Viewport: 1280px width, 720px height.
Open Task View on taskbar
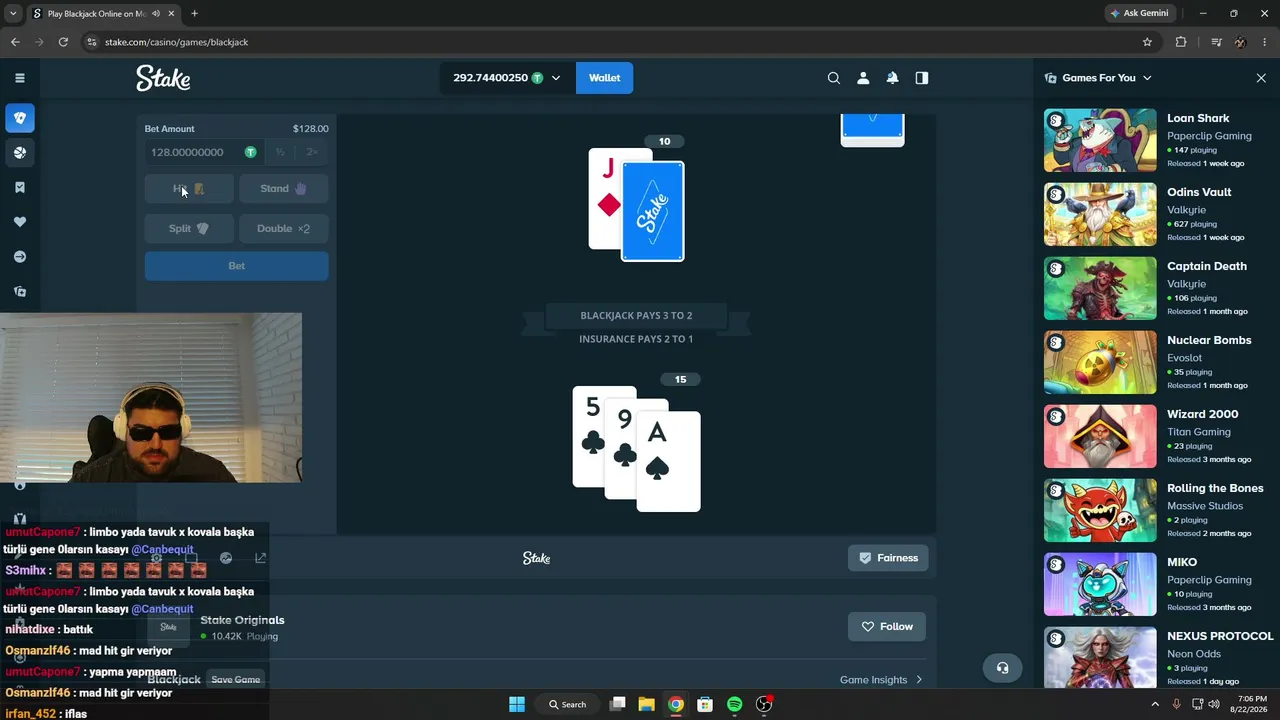617,704
